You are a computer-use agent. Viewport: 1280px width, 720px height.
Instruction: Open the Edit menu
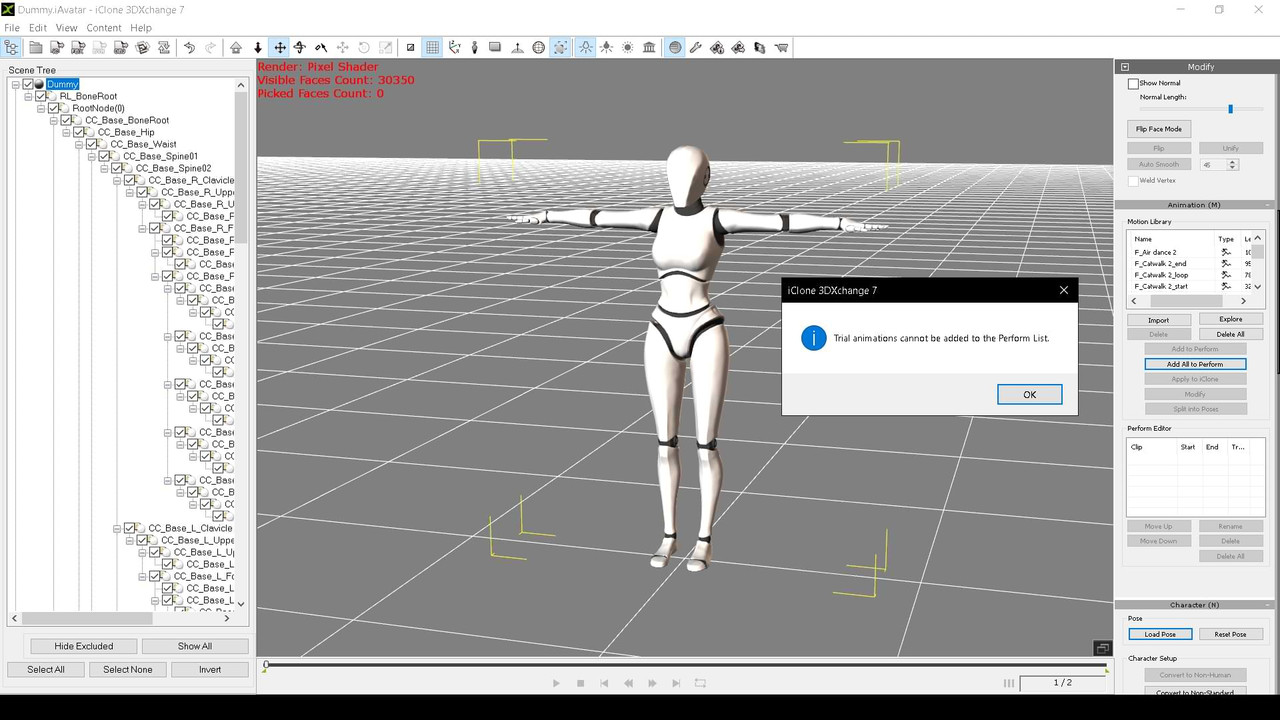[x=38, y=28]
